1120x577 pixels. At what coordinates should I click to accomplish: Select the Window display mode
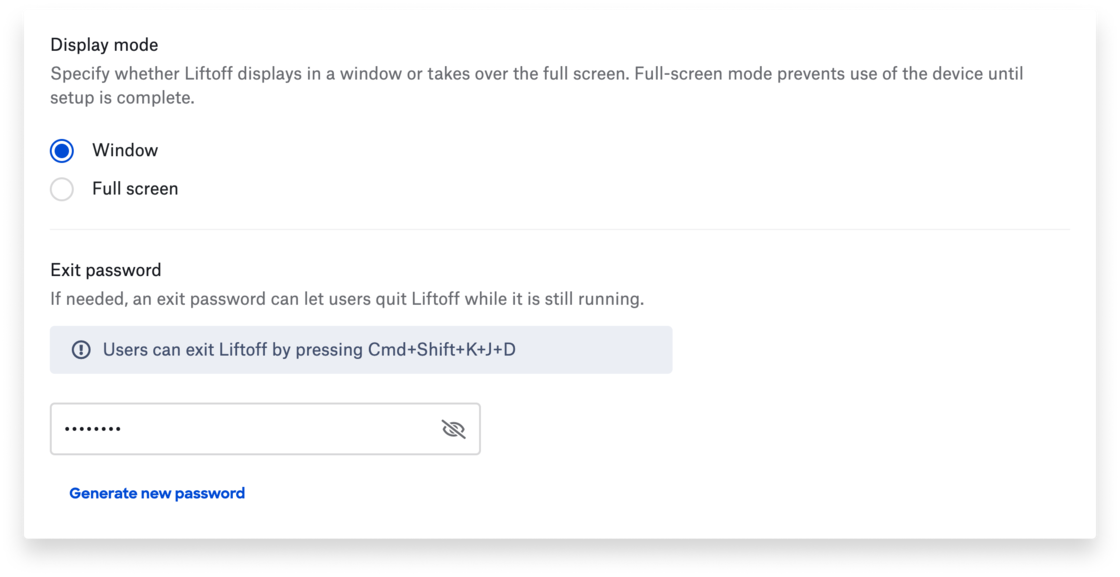pos(61,149)
